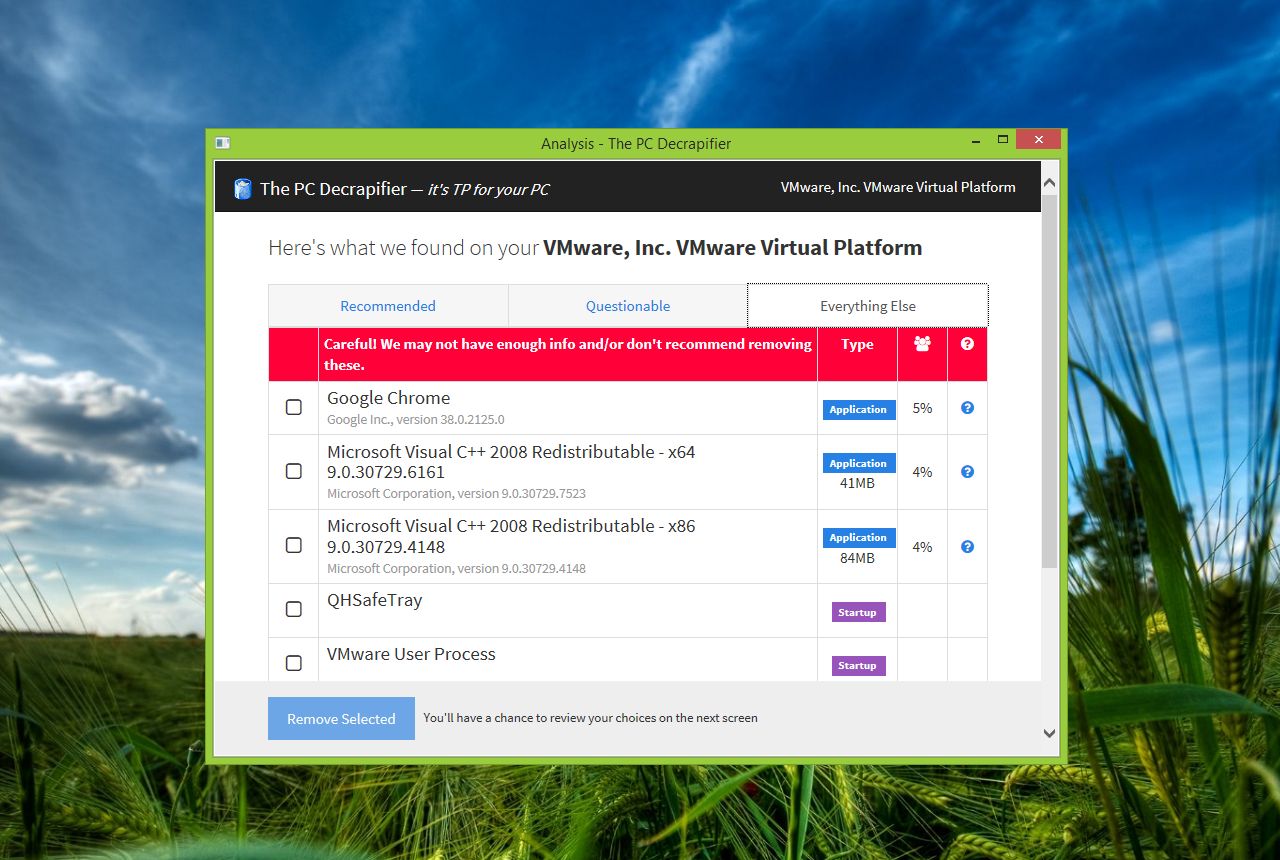Maximize the Analysis window
This screenshot has height=860, width=1280.
[1003, 139]
